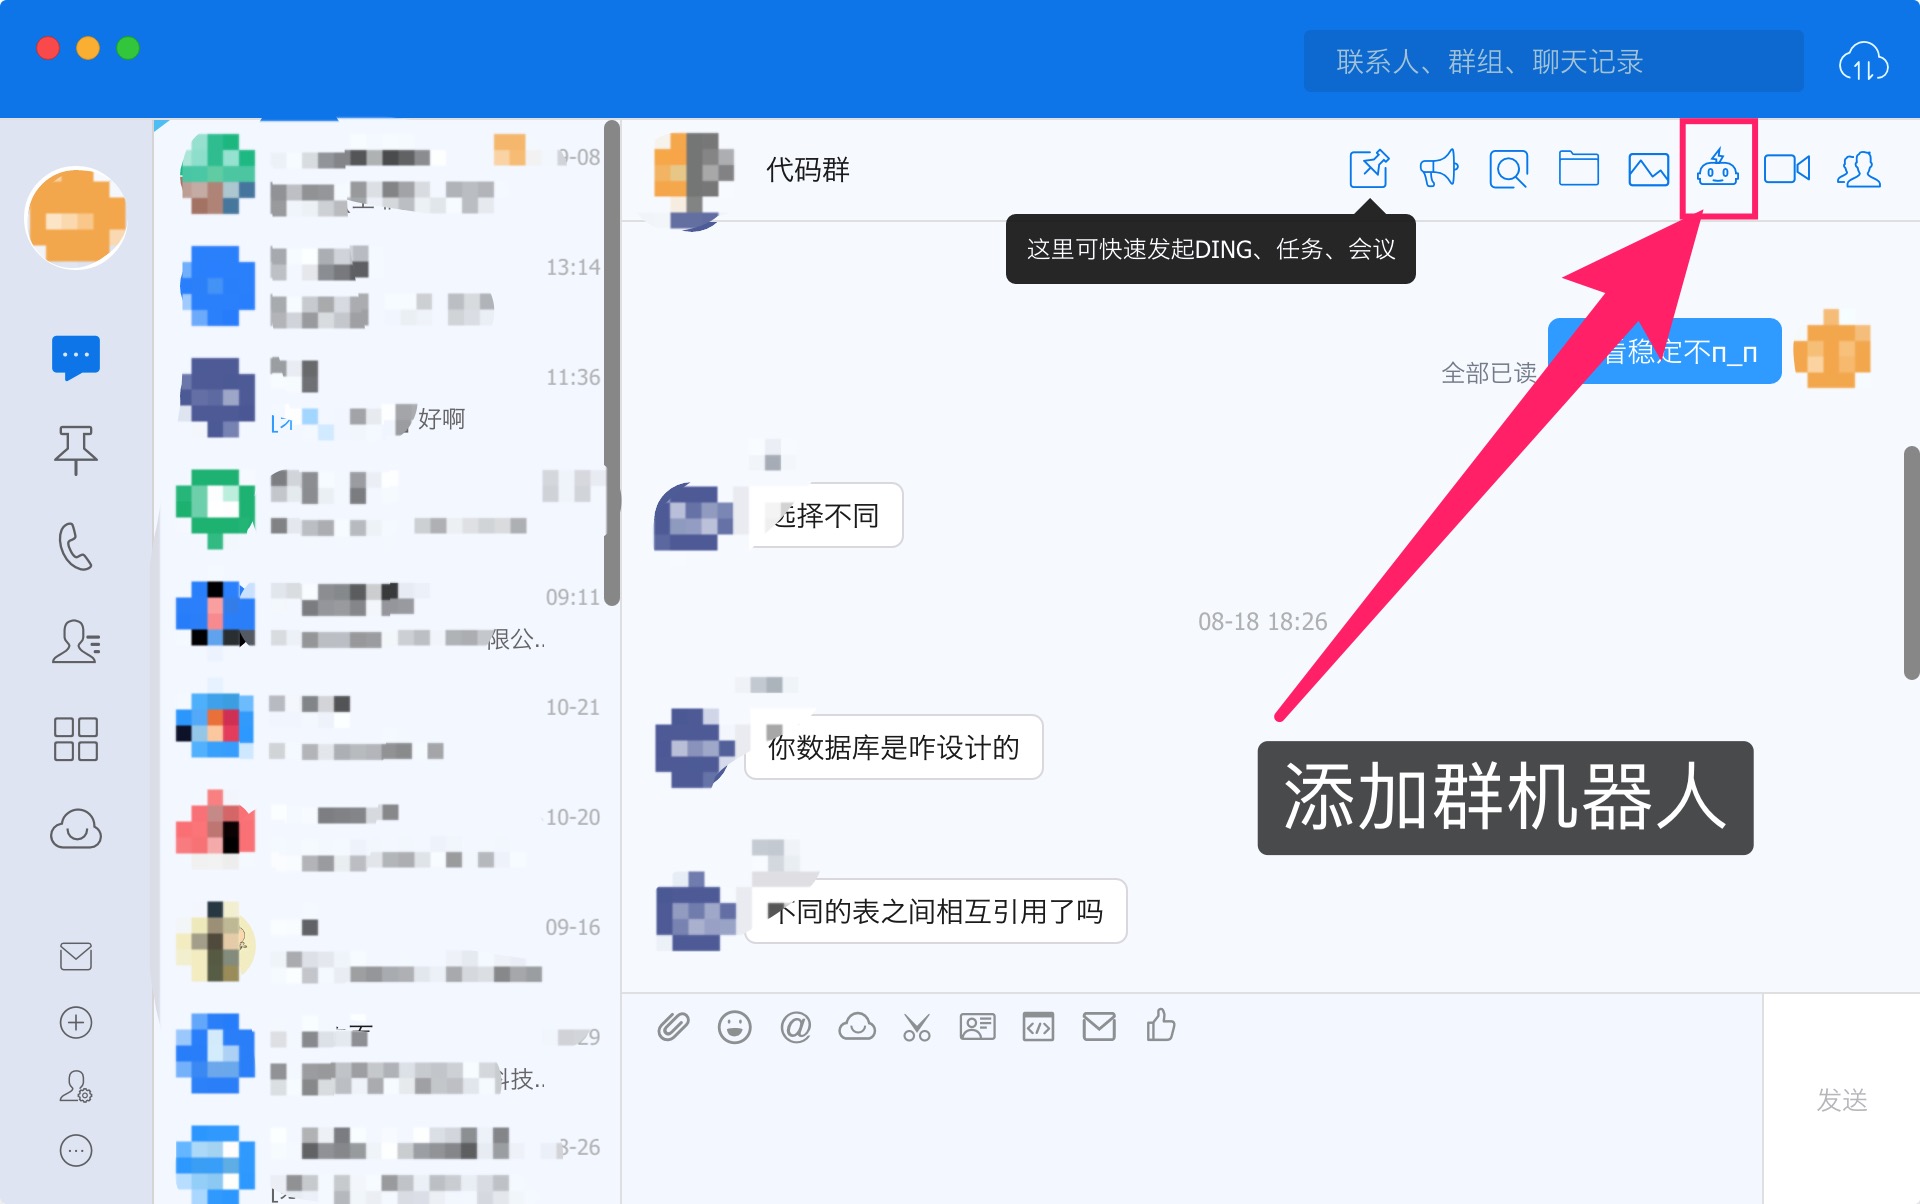Attach a file with paperclip icon
This screenshot has width=1920, height=1204.
click(673, 1027)
